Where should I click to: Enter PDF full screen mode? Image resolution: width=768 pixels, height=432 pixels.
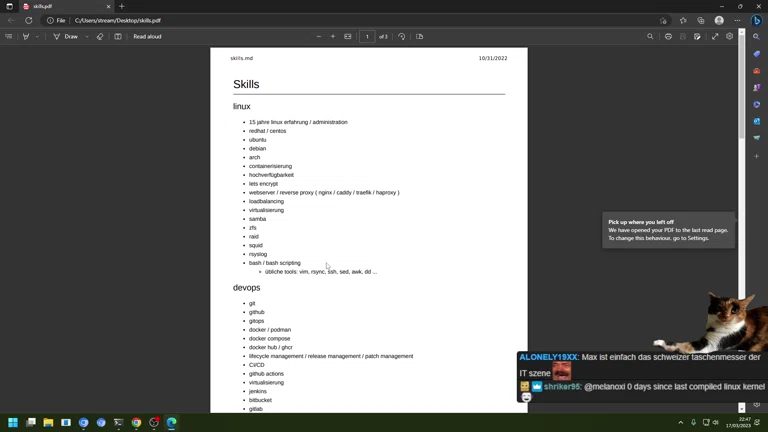point(715,37)
